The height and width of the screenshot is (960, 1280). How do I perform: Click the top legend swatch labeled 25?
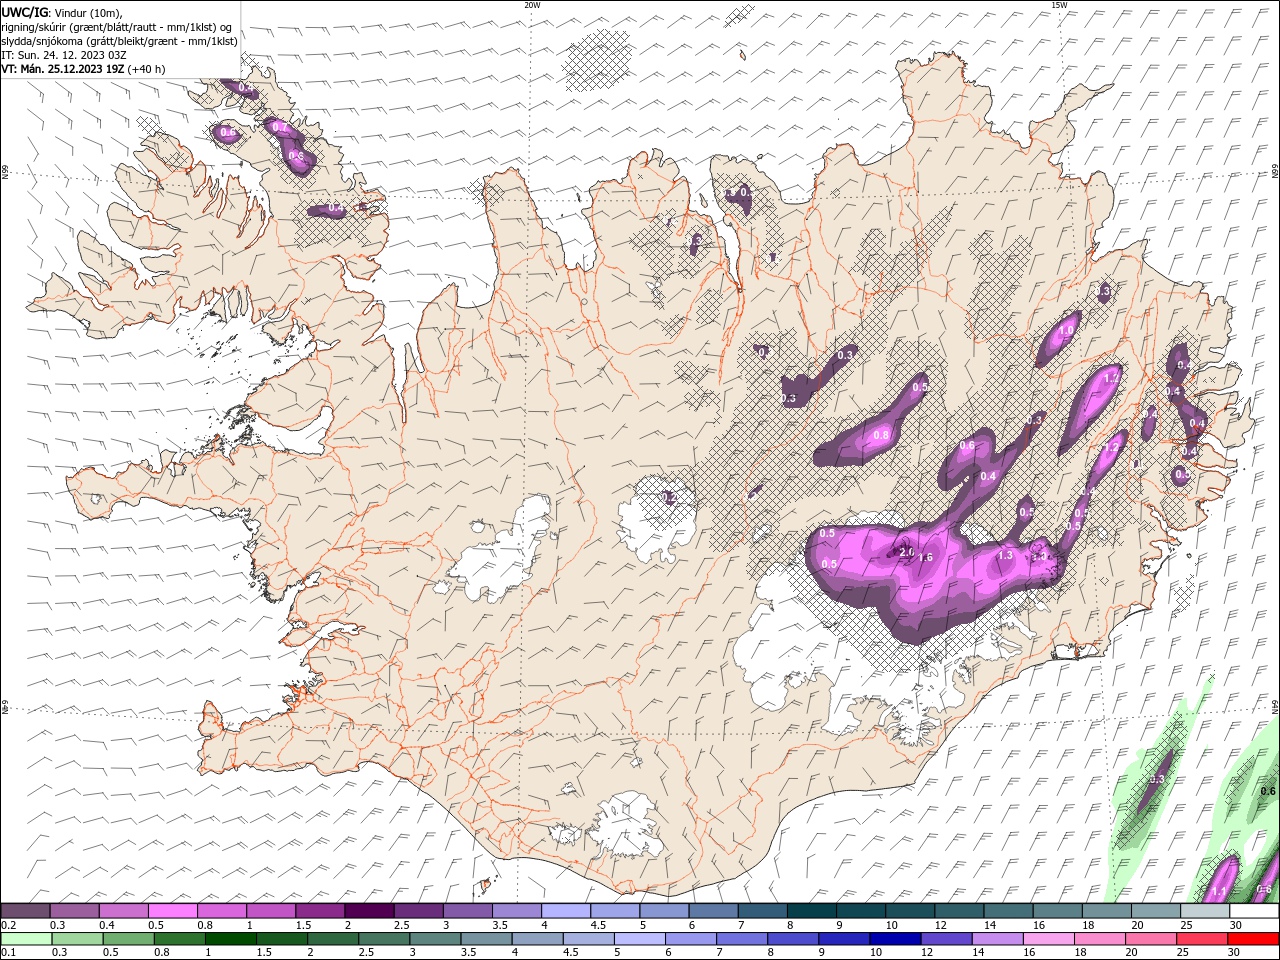tap(1203, 911)
